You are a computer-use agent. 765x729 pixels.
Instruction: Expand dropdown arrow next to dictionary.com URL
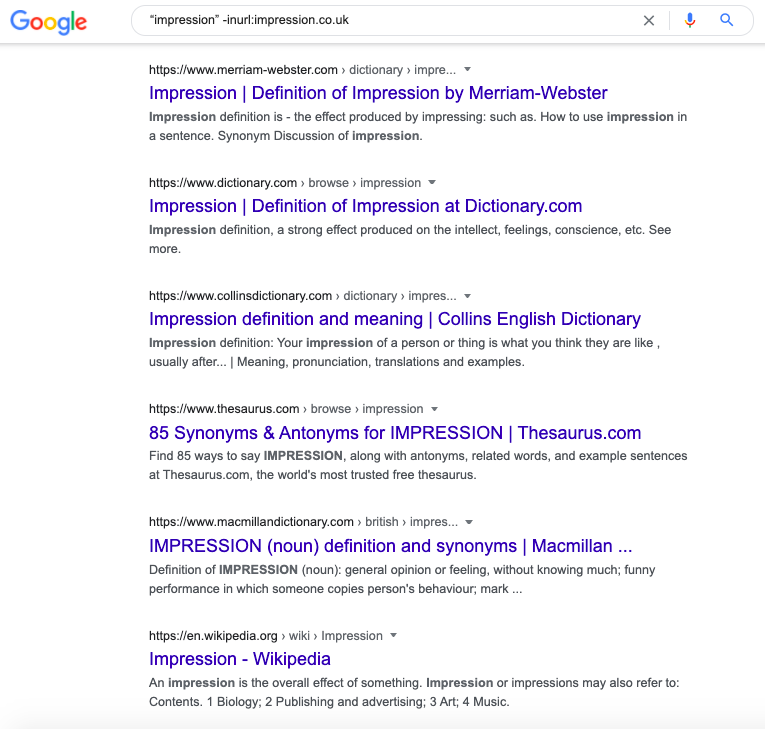pyautogui.click(x=432, y=182)
